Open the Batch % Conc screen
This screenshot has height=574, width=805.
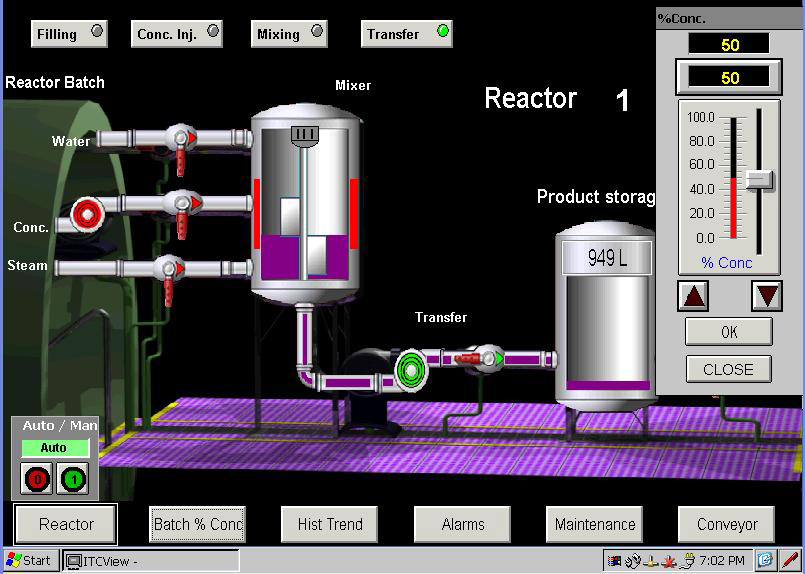pos(198,524)
